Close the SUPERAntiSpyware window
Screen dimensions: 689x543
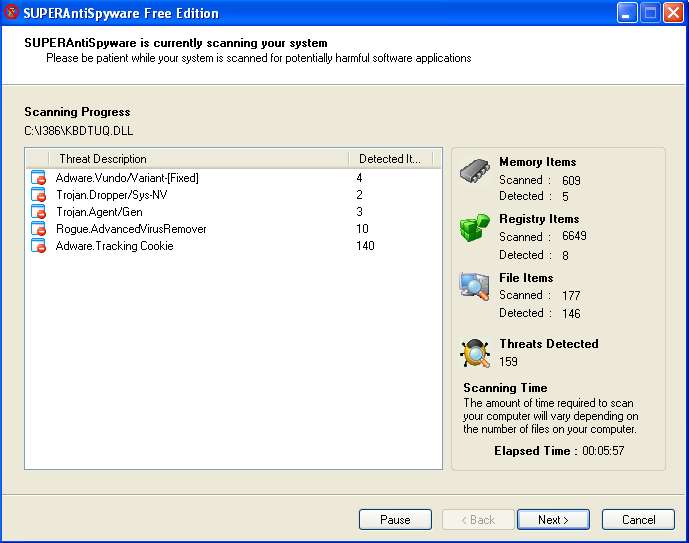tap(673, 12)
